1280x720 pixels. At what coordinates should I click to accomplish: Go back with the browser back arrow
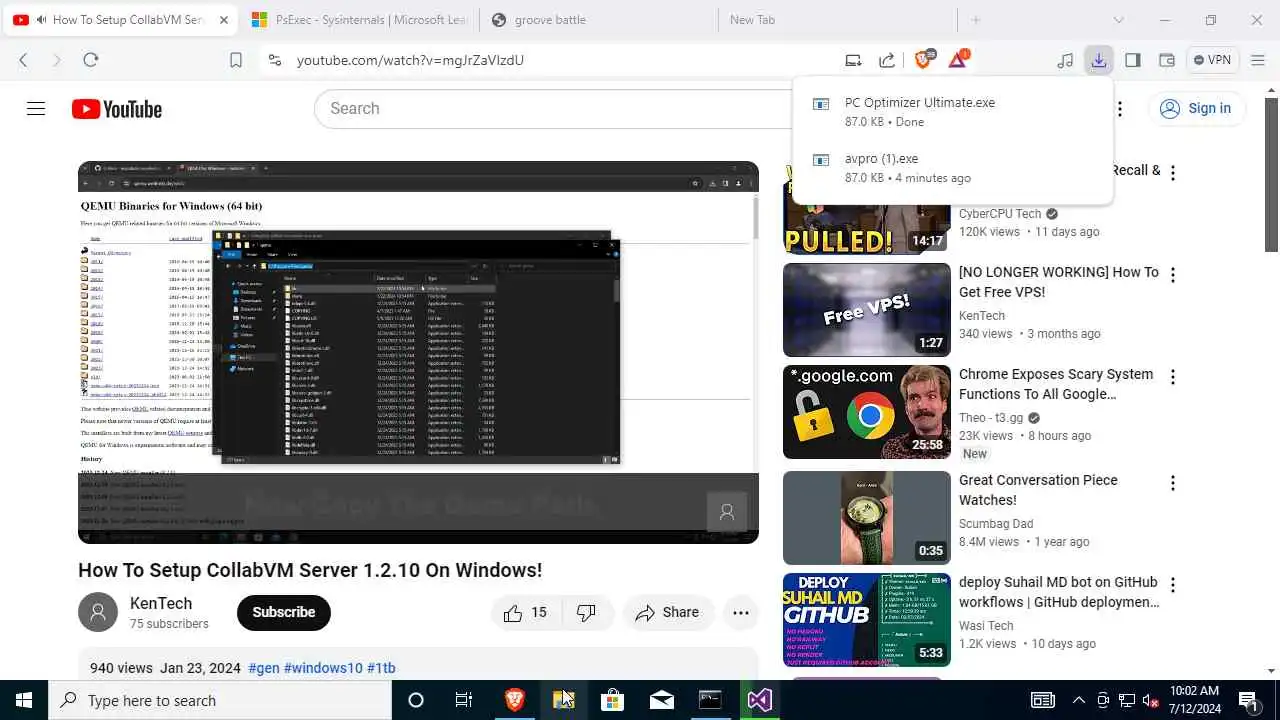[23, 60]
